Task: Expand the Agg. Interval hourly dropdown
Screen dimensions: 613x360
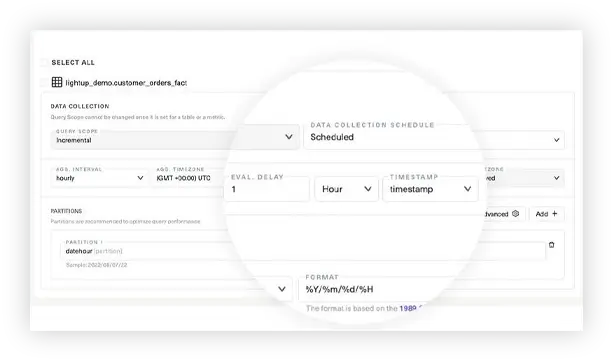Action: point(100,178)
